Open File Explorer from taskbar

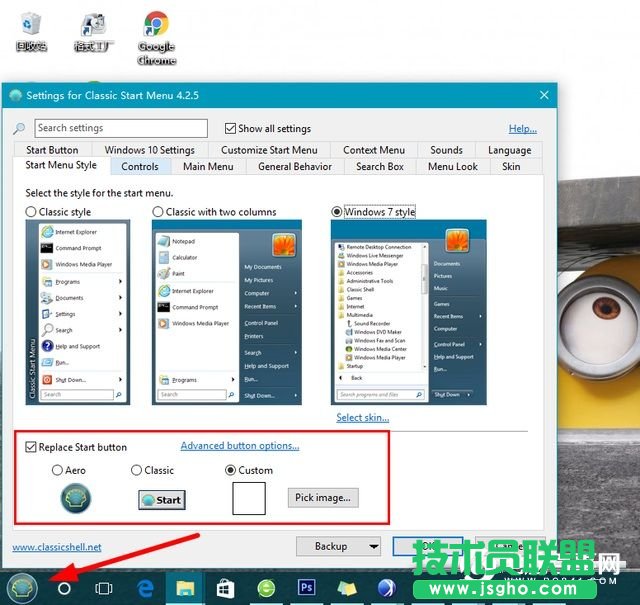tap(185, 588)
